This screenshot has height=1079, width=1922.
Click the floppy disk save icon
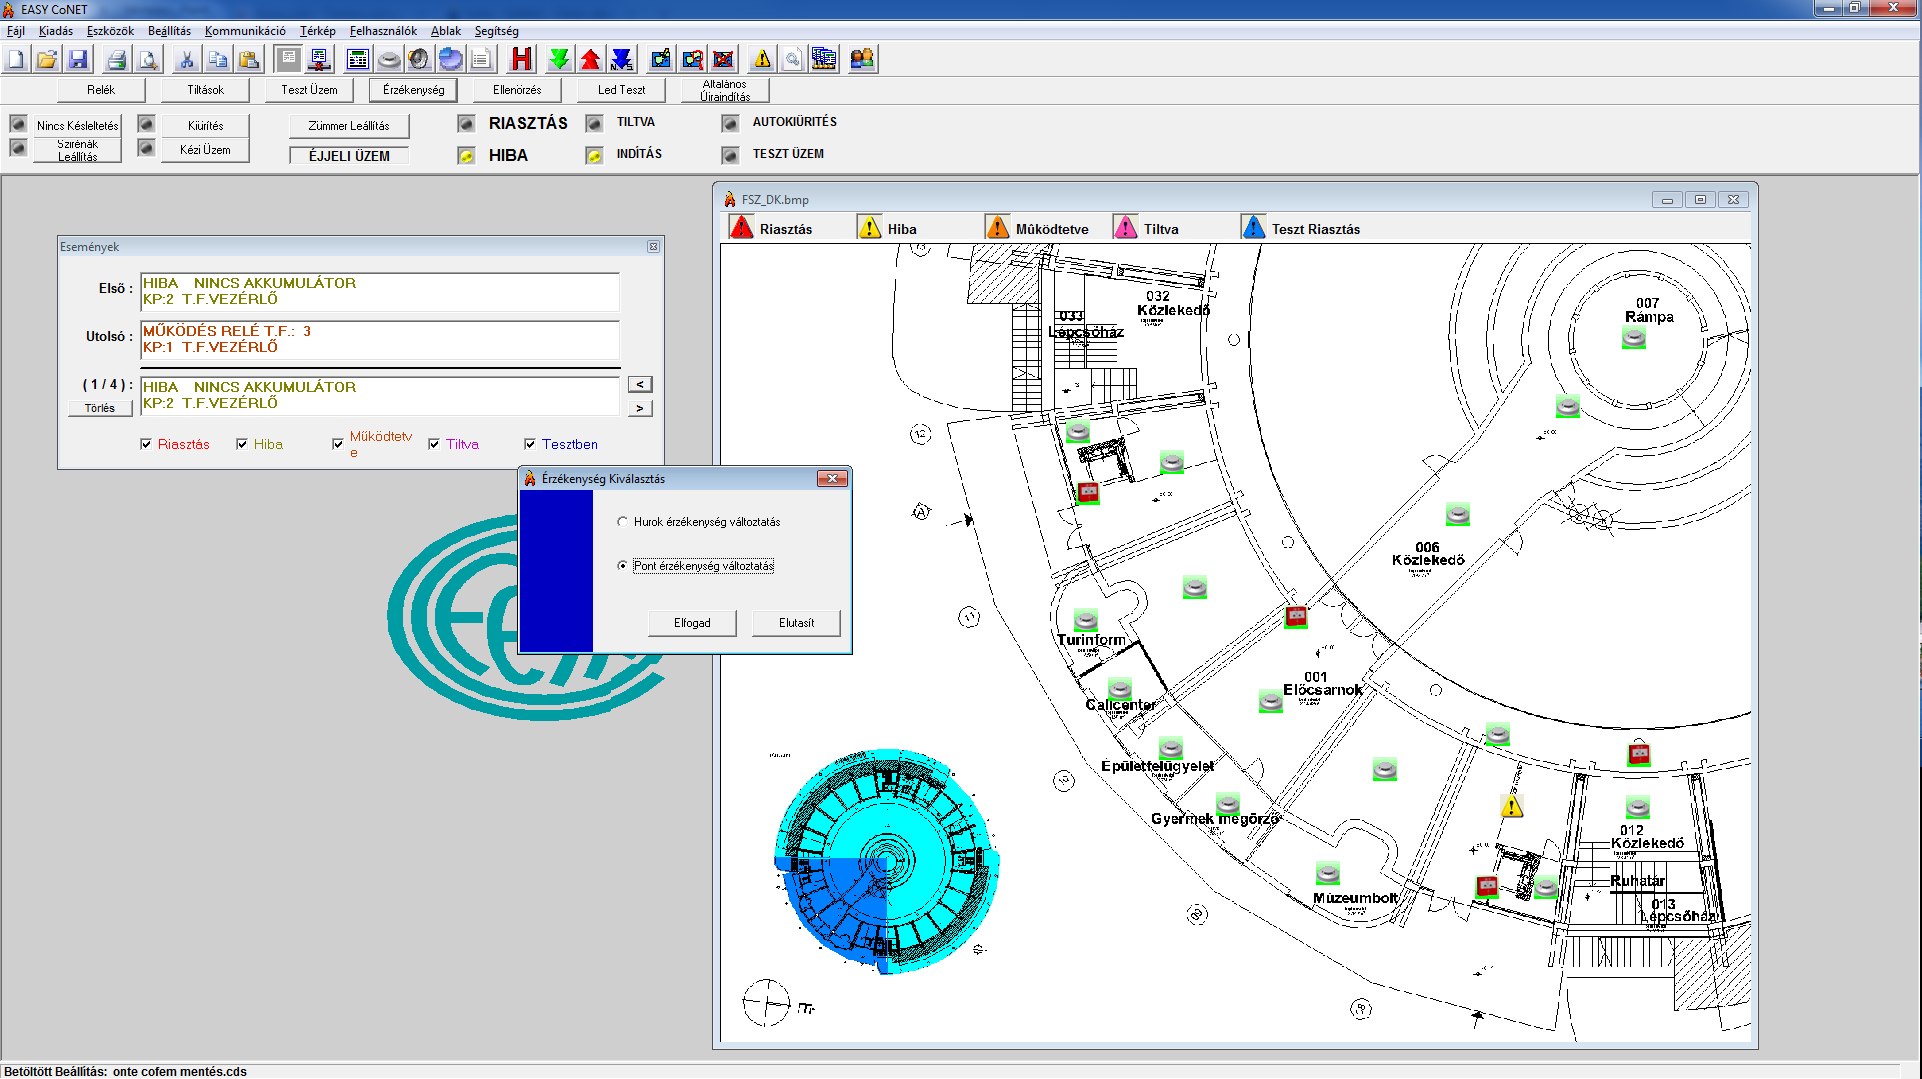coord(78,60)
